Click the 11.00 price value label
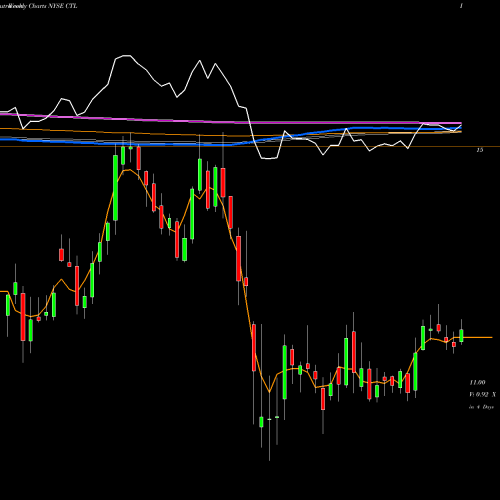 point(477,382)
